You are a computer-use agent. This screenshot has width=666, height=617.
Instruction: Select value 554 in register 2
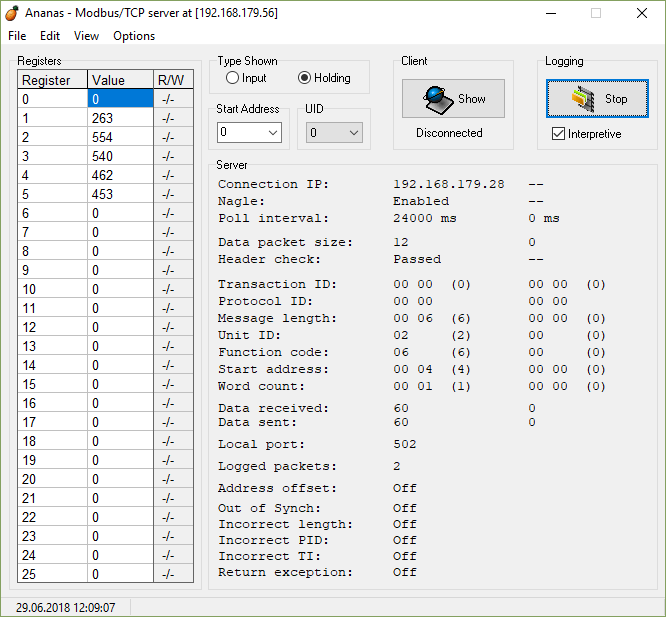120,137
